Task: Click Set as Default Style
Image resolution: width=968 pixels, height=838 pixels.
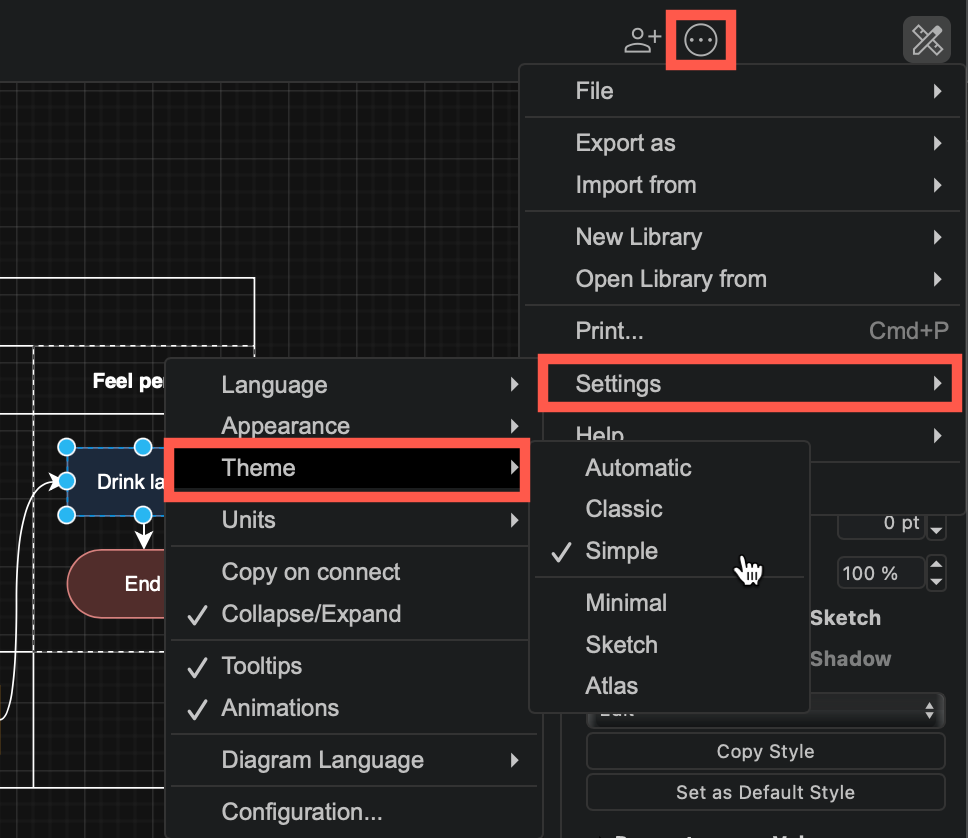Action: [765, 792]
